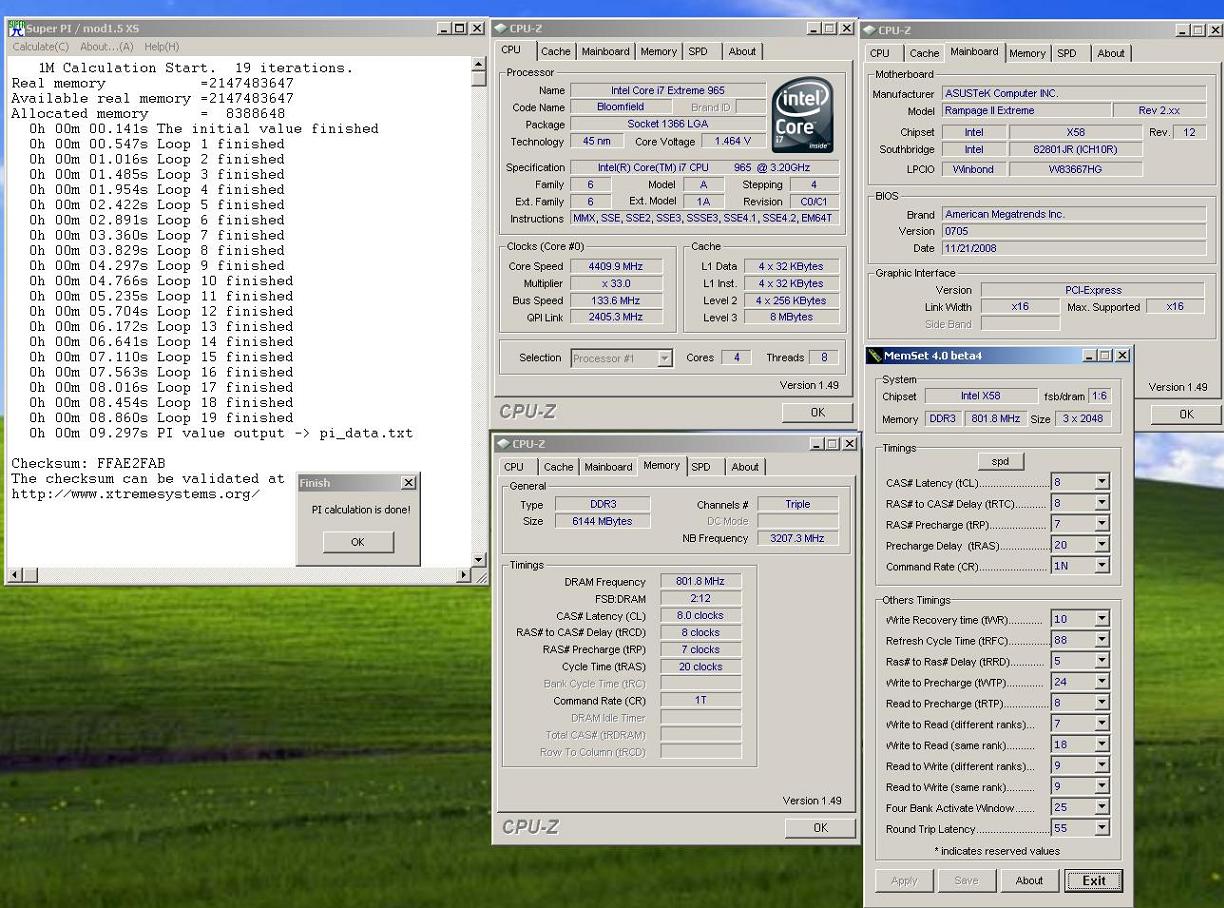
Task: Click the MemSet 4.0 beta4 title bar icon
Action: (x=874, y=355)
